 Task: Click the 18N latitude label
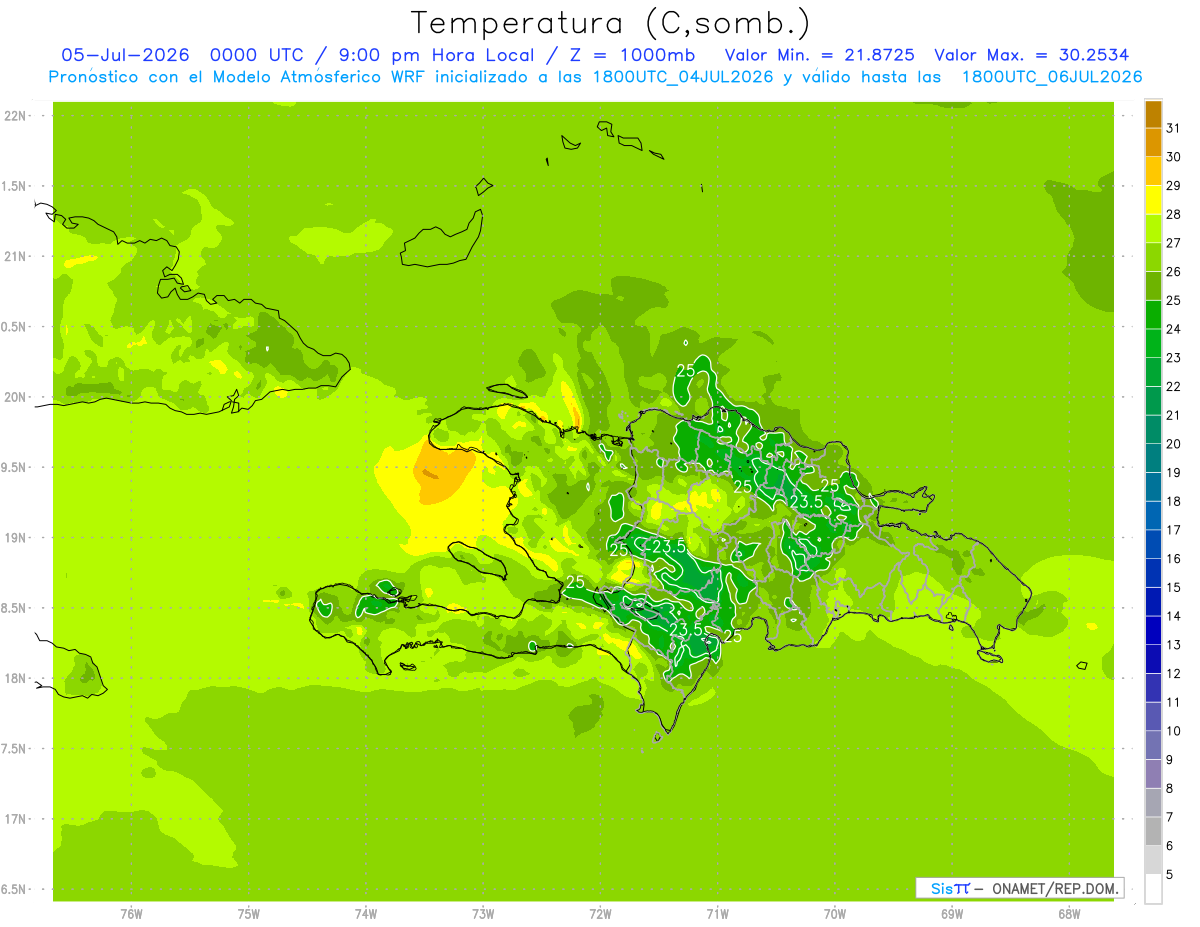(x=15, y=678)
